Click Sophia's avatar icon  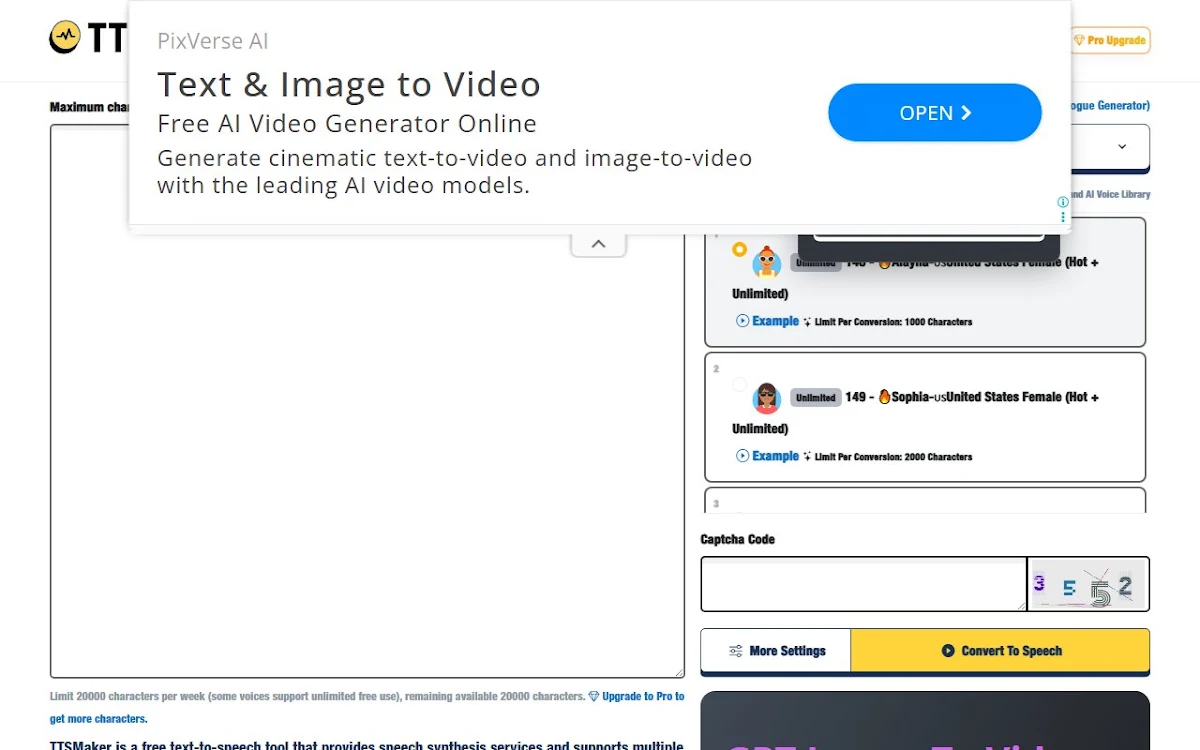pos(767,398)
